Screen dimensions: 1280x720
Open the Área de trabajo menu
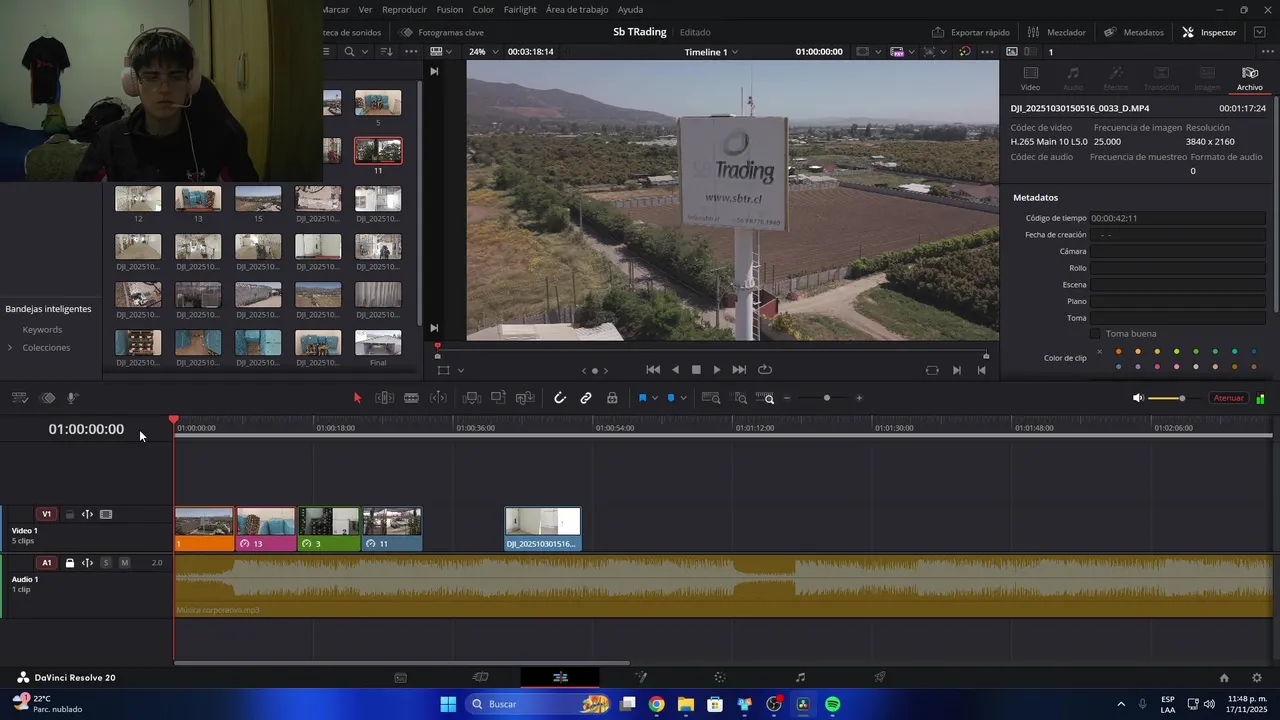(577, 9)
